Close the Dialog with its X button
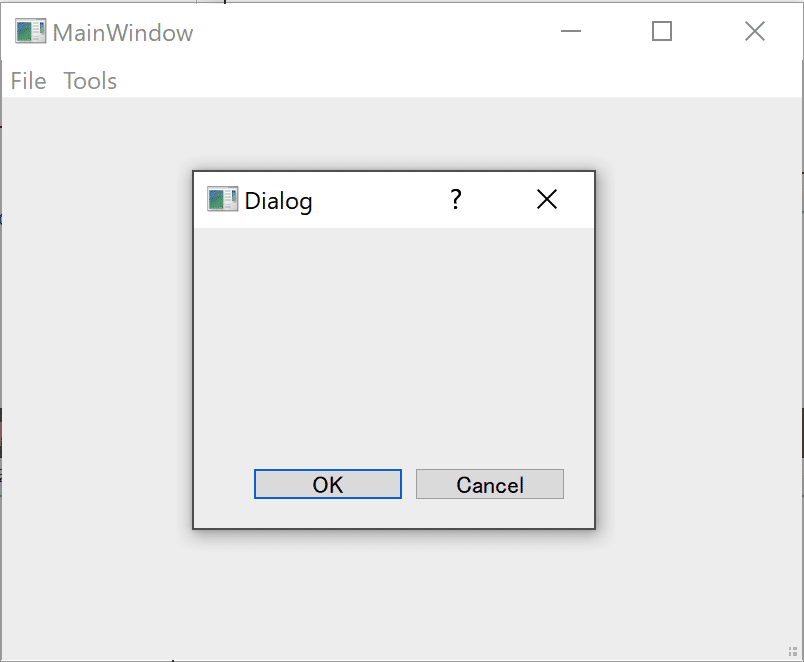Image resolution: width=804 pixels, height=662 pixels. coord(546,200)
